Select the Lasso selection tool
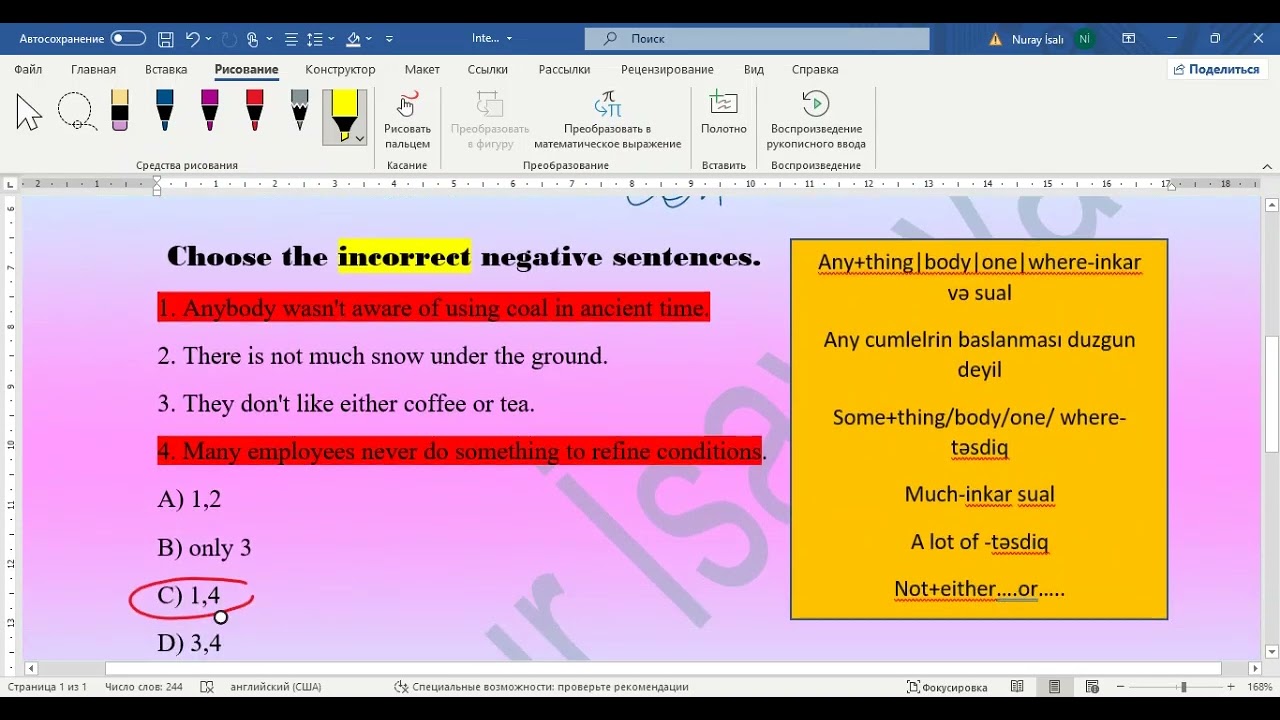 [x=76, y=112]
